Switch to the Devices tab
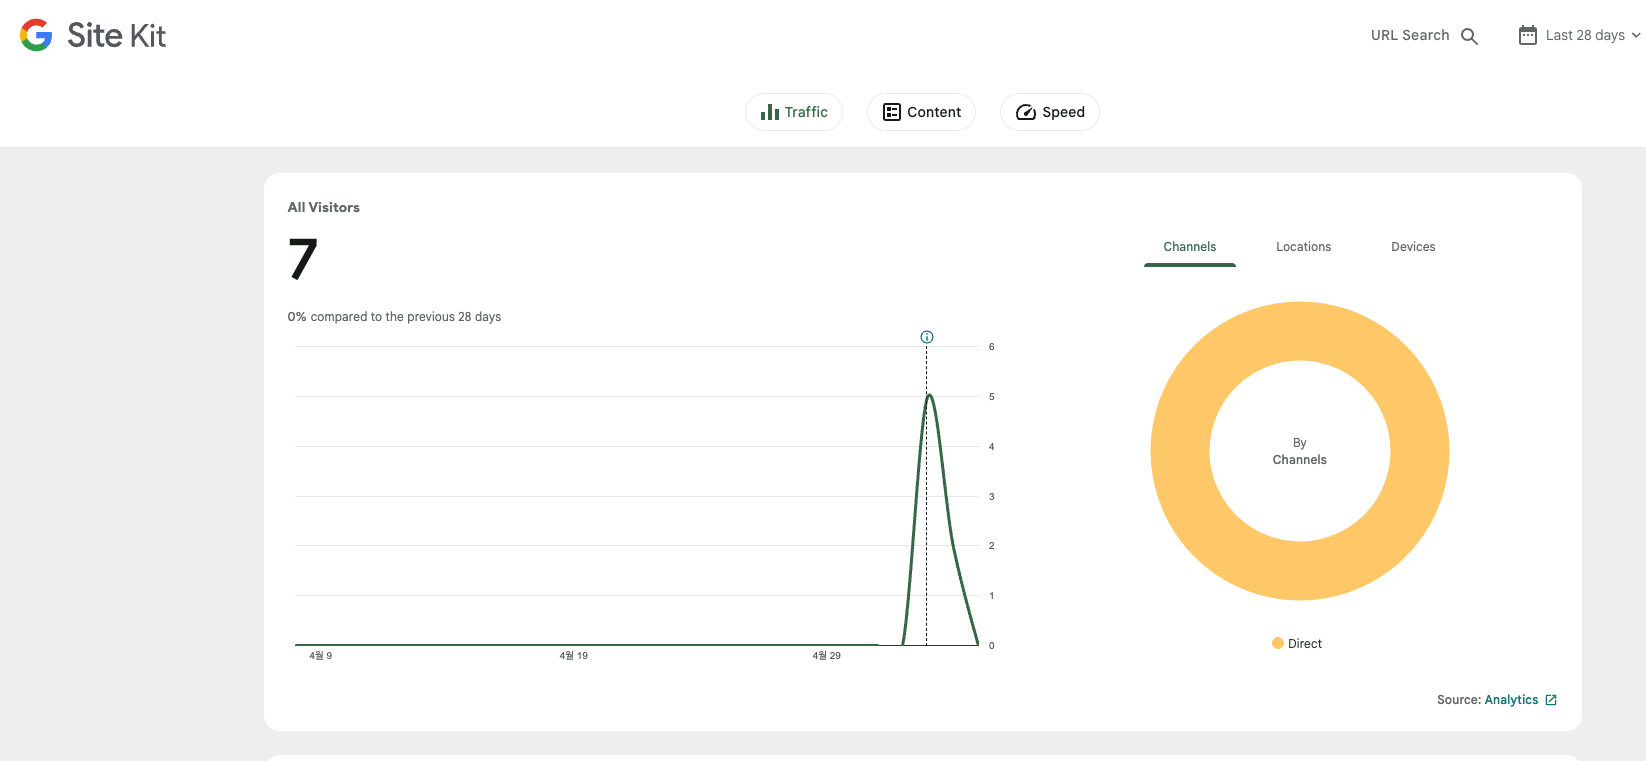 (1413, 247)
